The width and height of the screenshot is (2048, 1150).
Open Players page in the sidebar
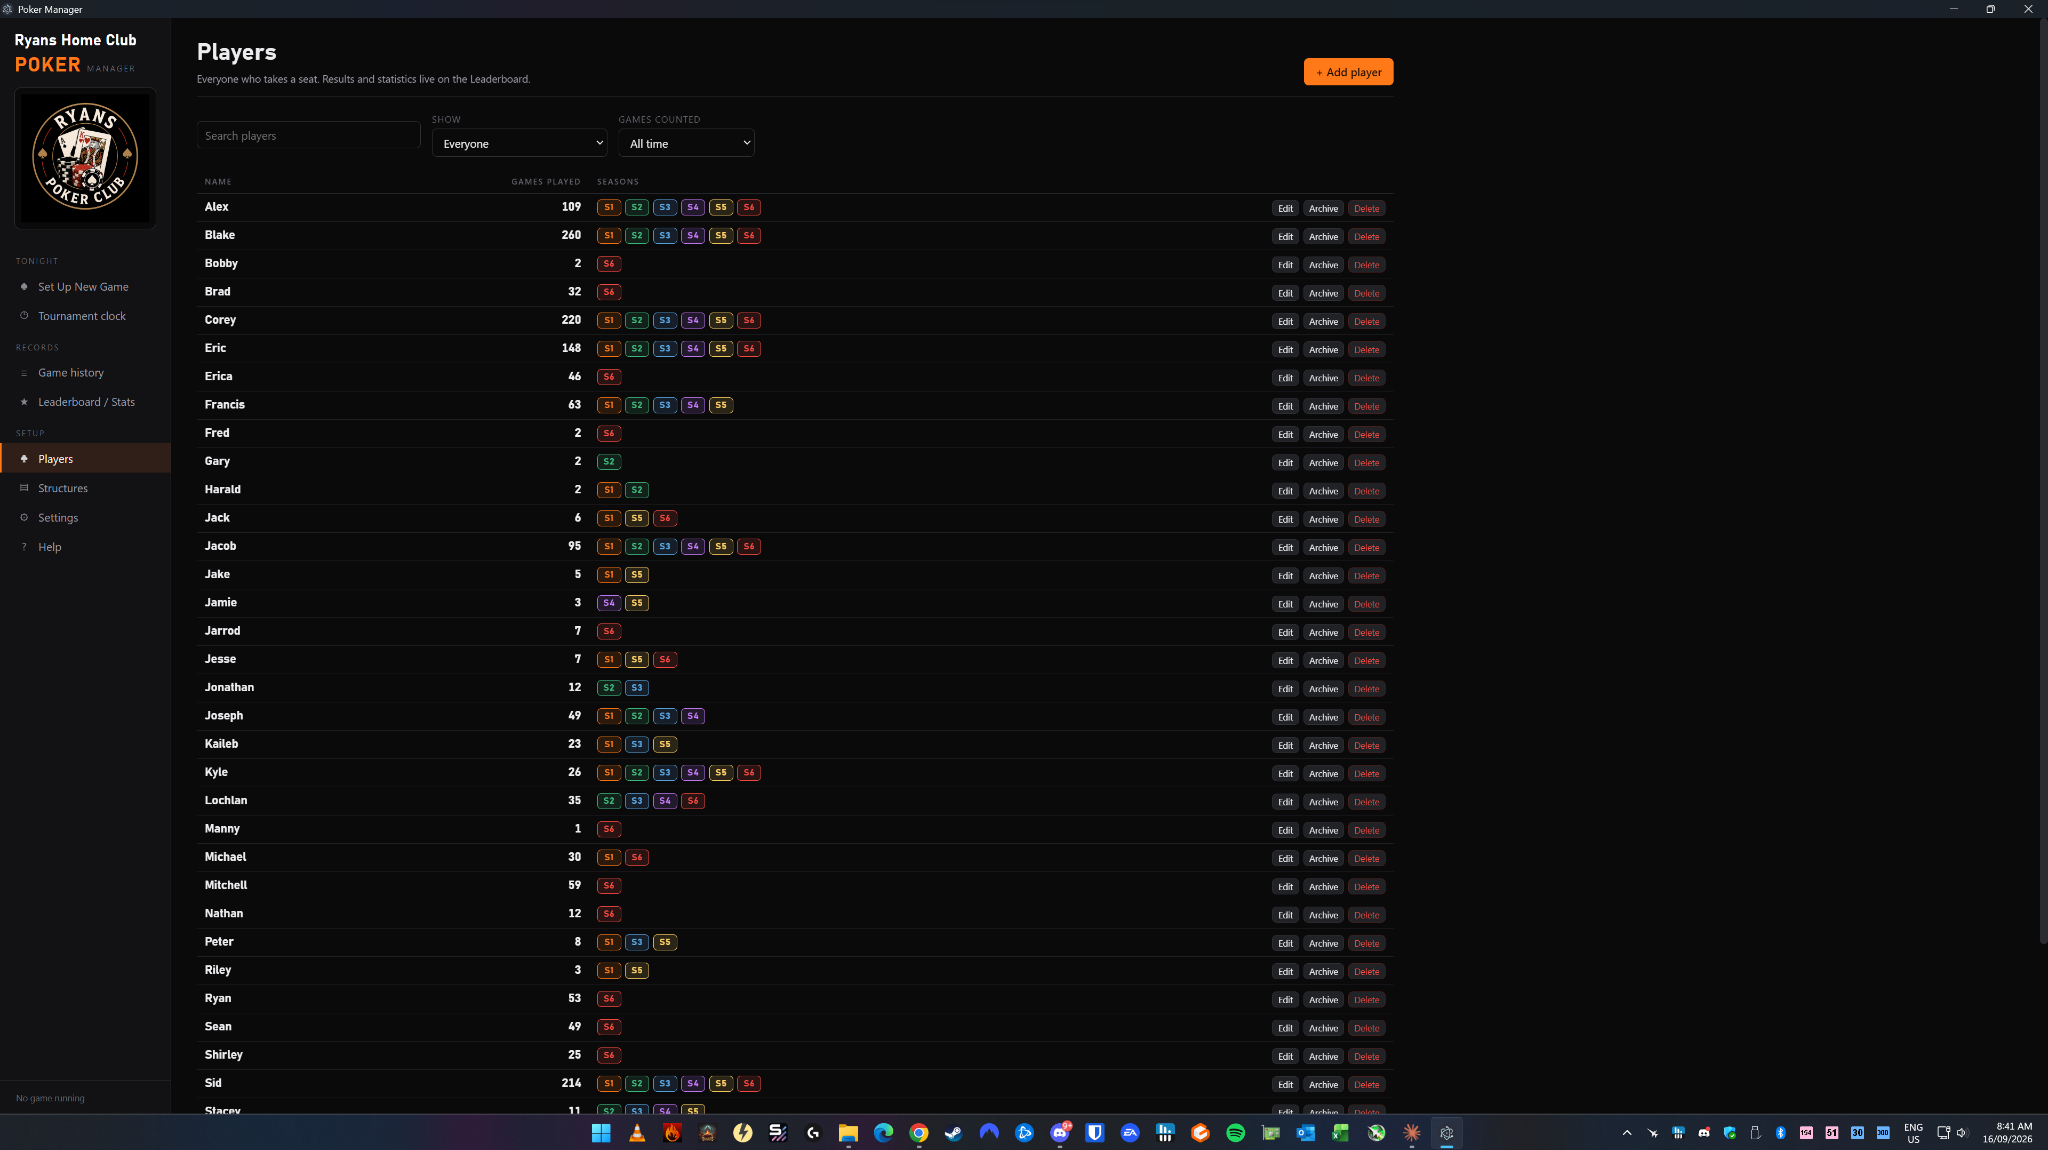click(x=86, y=459)
